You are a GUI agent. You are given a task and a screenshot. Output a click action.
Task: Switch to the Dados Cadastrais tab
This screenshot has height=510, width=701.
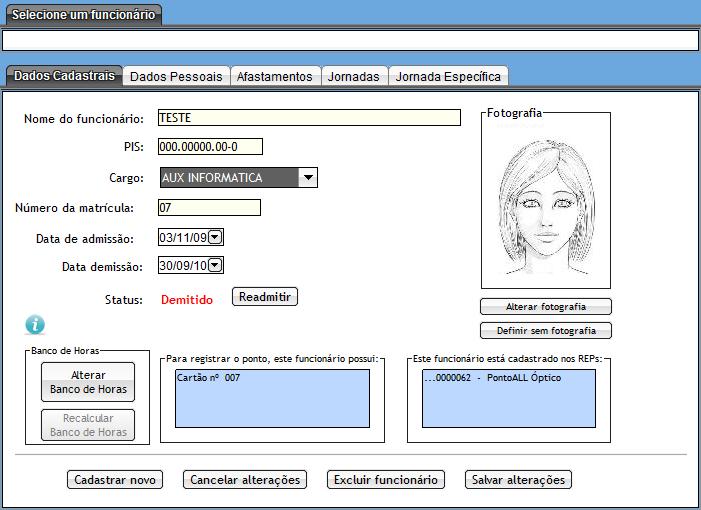coord(64,76)
